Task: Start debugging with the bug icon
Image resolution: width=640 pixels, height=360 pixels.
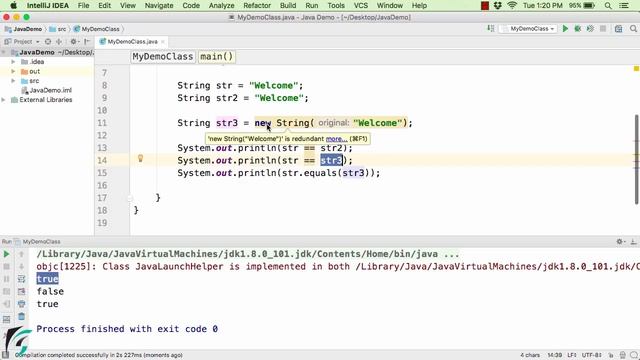Action: (x=578, y=29)
